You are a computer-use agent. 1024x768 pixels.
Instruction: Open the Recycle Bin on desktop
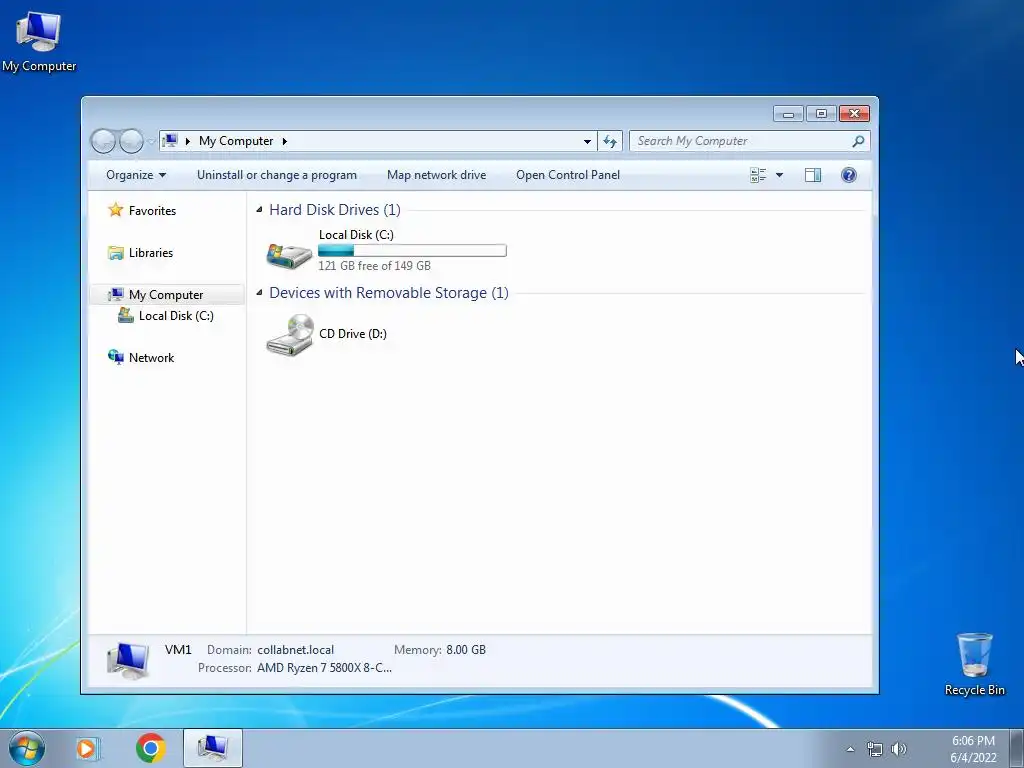coord(974,664)
